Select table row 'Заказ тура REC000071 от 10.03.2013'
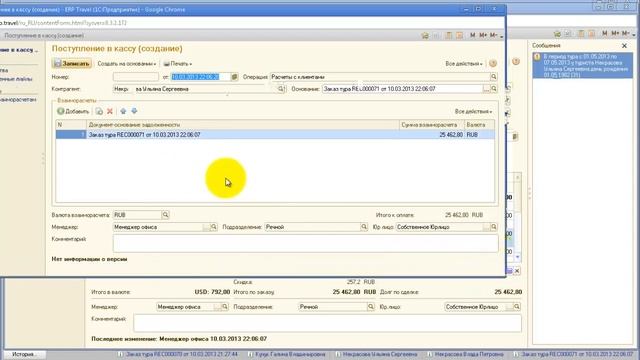Screen dimensions: 640x360 pyautogui.click(x=275, y=135)
